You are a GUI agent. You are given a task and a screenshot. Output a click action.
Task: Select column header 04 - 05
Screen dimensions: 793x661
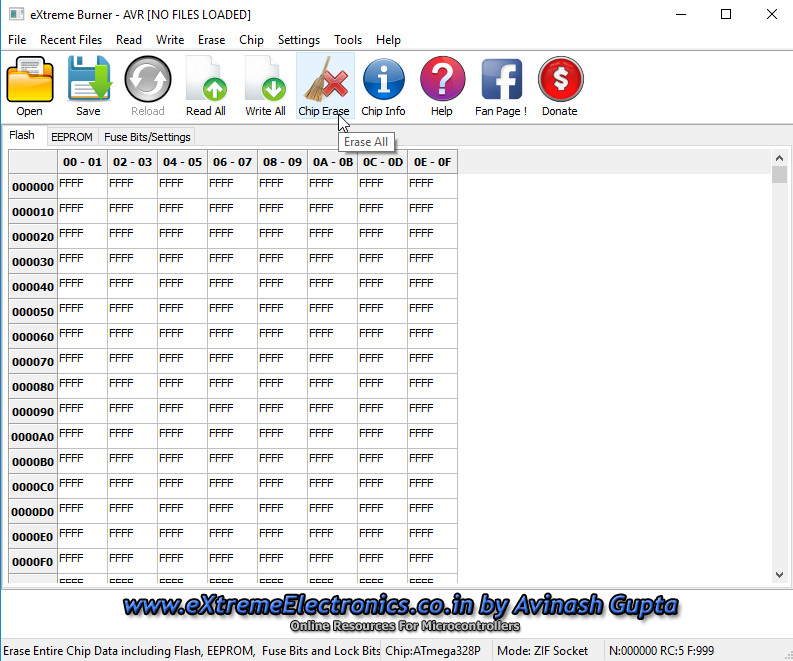point(183,162)
